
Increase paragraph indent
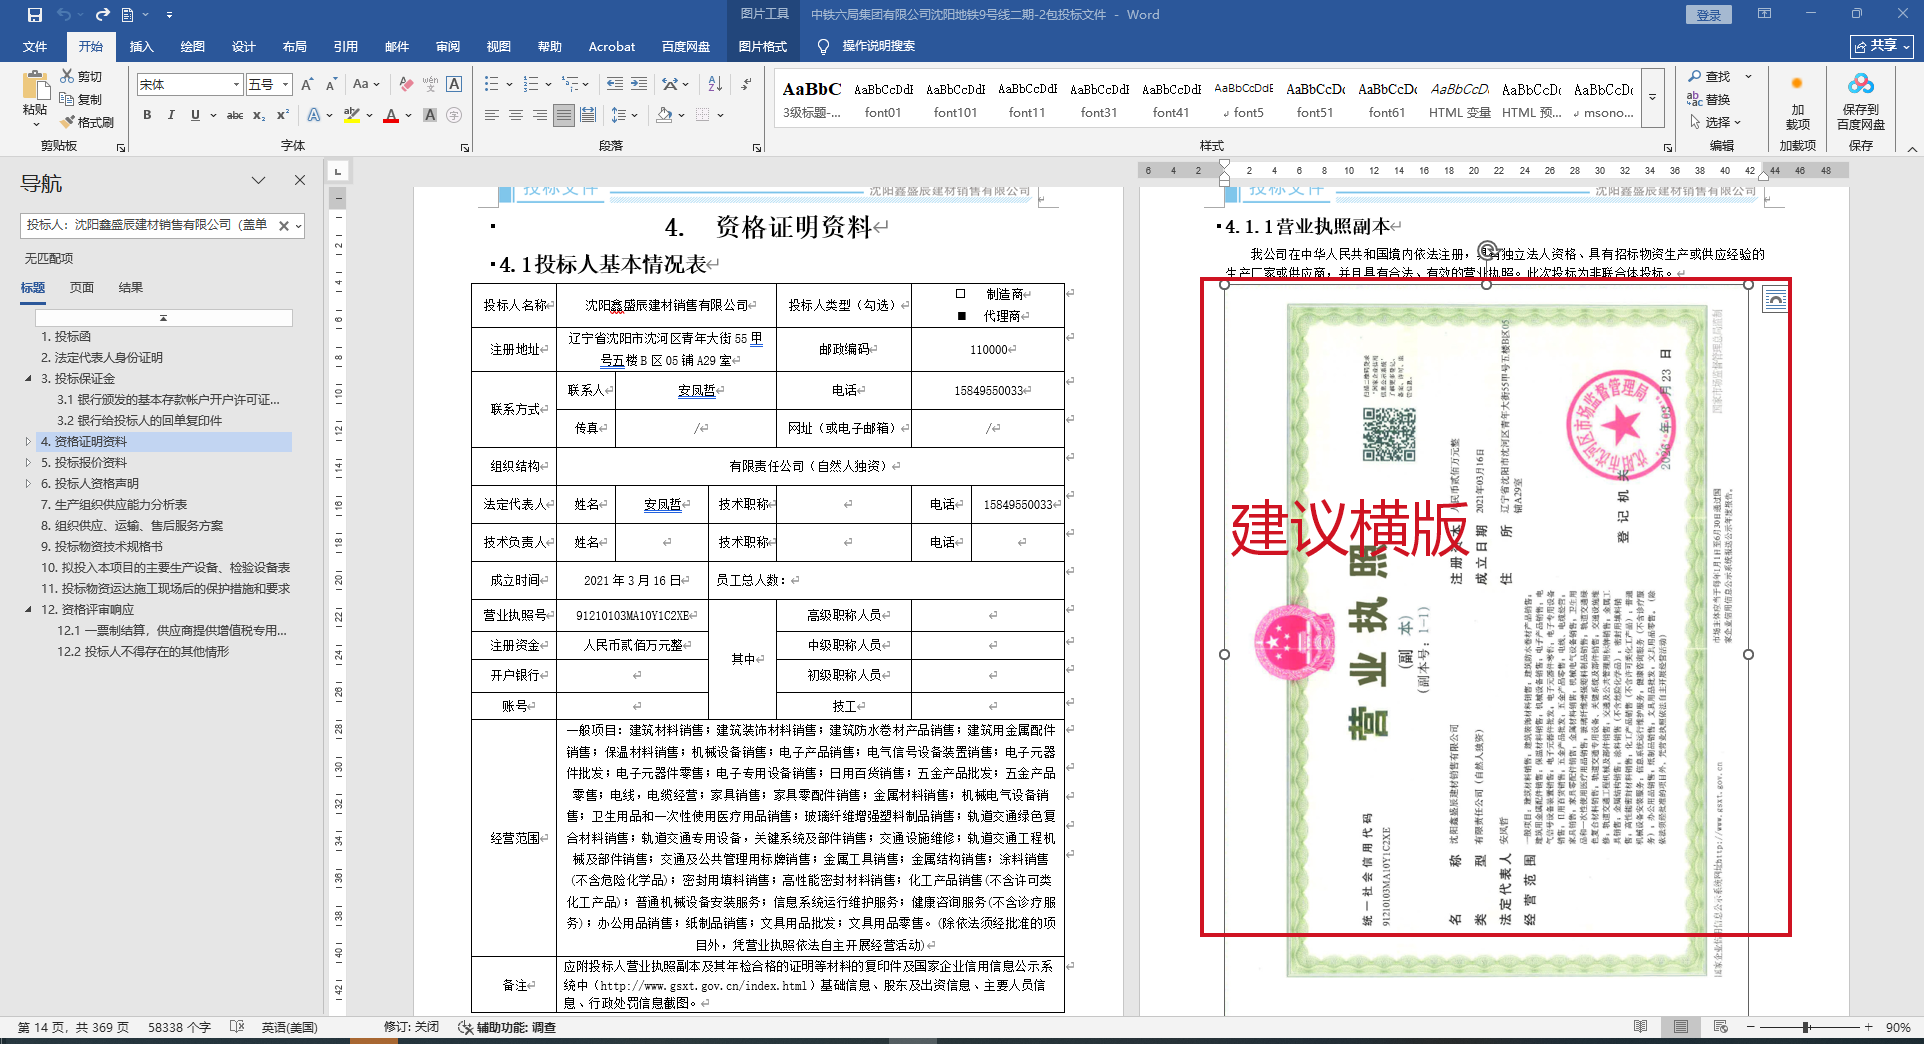tap(639, 84)
